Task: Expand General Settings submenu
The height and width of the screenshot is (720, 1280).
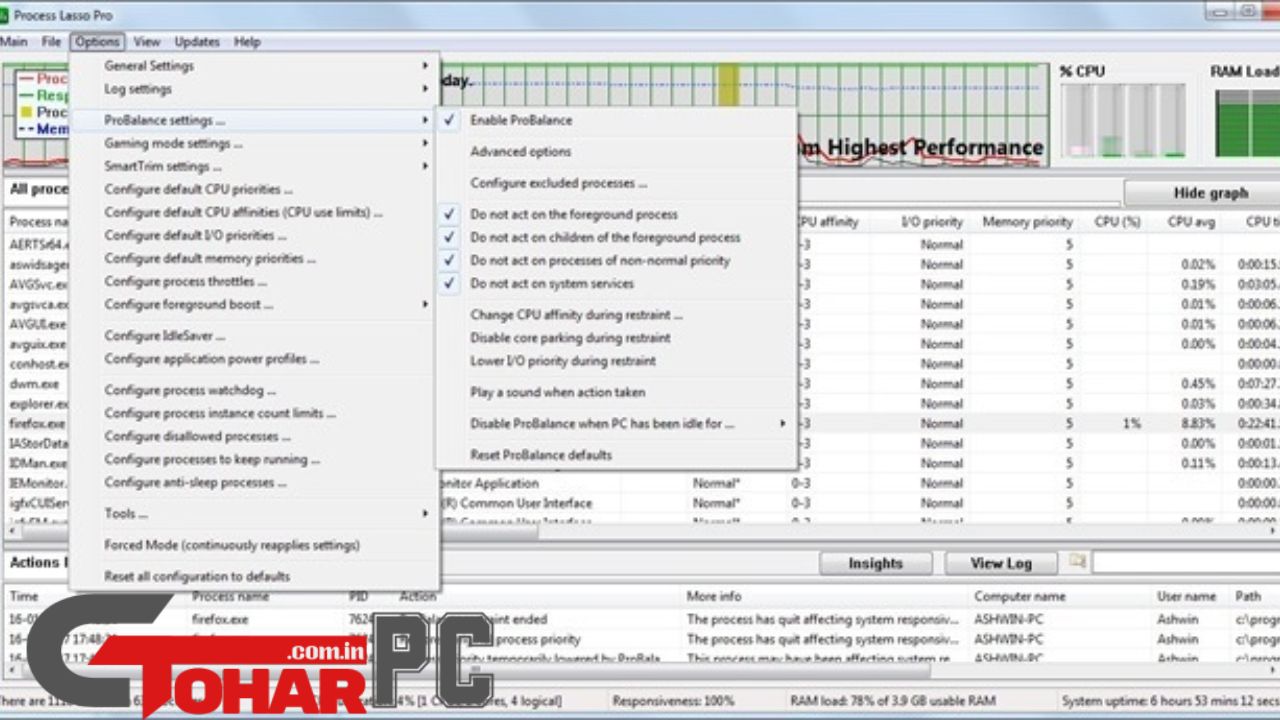Action: point(255,66)
